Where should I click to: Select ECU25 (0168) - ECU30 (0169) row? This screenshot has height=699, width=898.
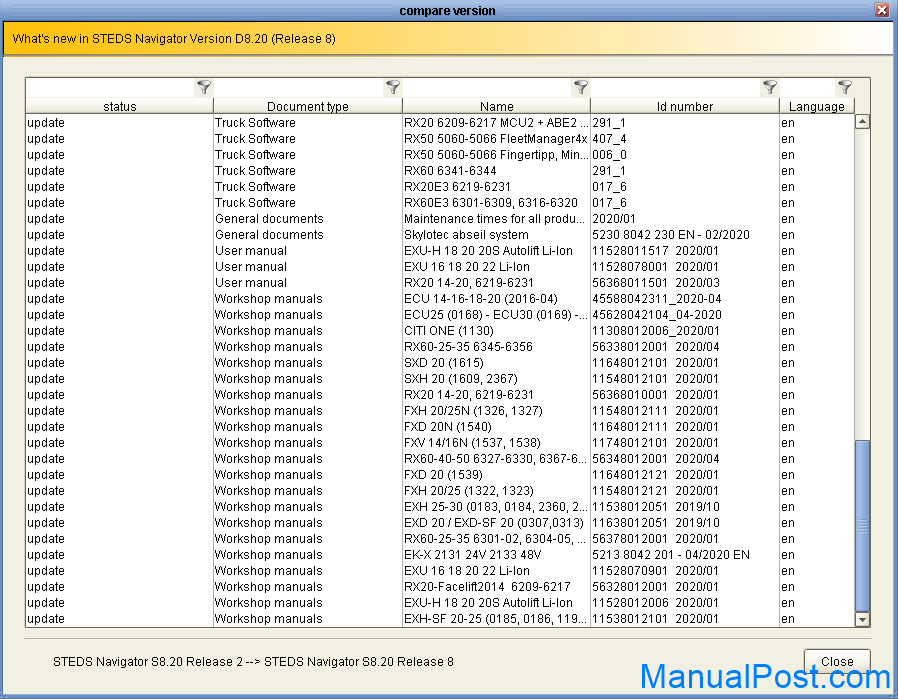pyautogui.click(x=440, y=315)
